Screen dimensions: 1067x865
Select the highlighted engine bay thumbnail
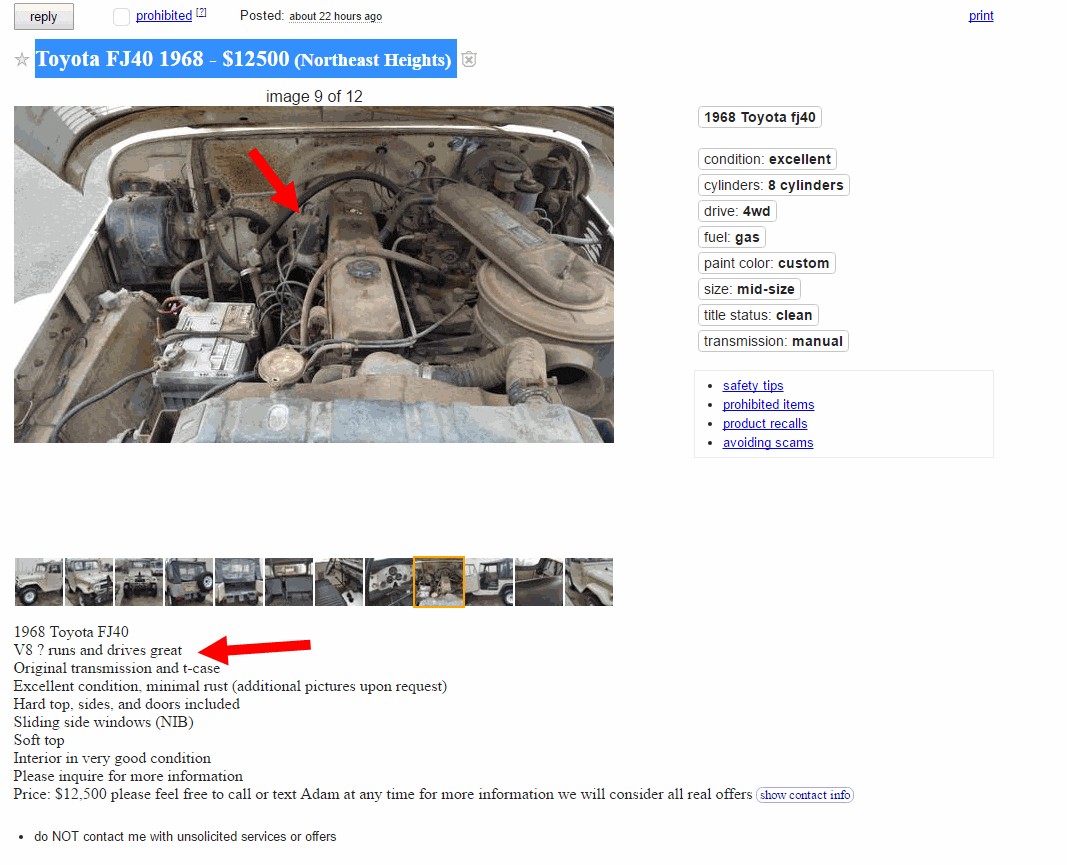pyautogui.click(x=439, y=582)
